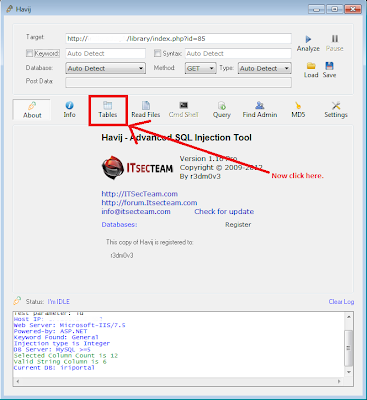Screen dimensions: 367x400
Task: Click the log scroll up arrow
Action: [x=349, y=317]
